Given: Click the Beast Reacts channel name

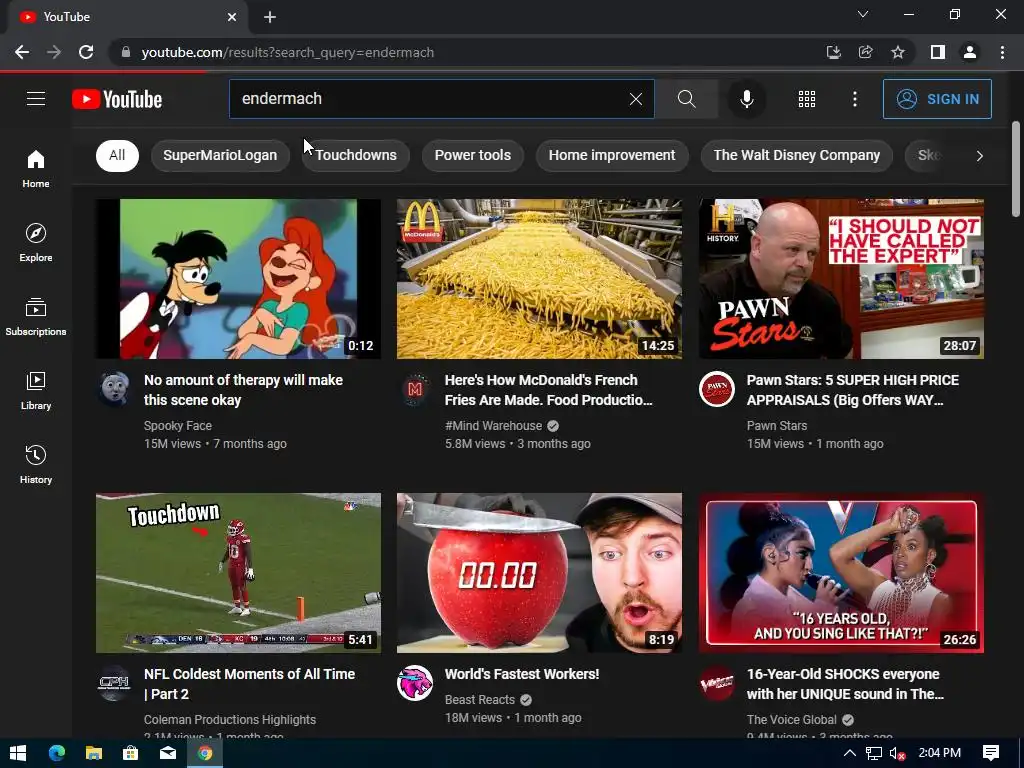Looking at the screenshot, I should [480, 699].
